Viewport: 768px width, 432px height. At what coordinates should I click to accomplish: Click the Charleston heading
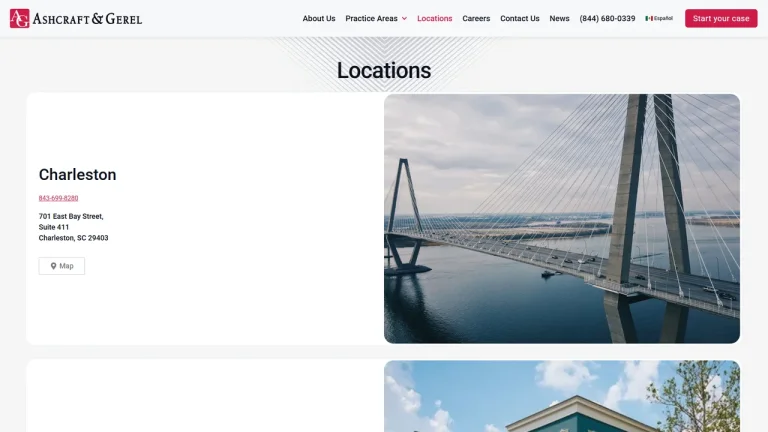click(77, 174)
